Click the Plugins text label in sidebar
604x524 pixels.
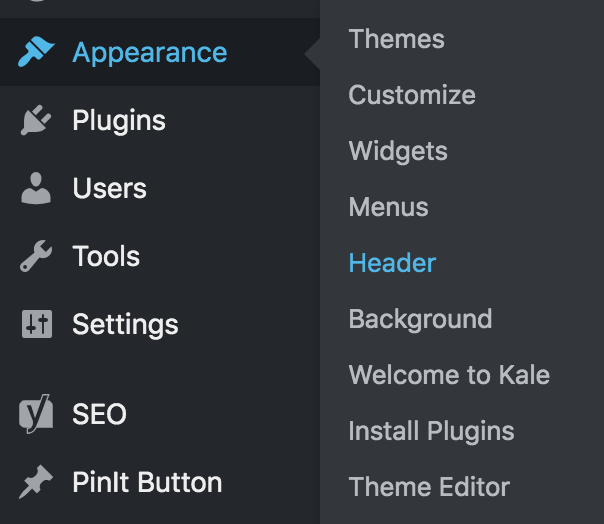click(x=119, y=121)
